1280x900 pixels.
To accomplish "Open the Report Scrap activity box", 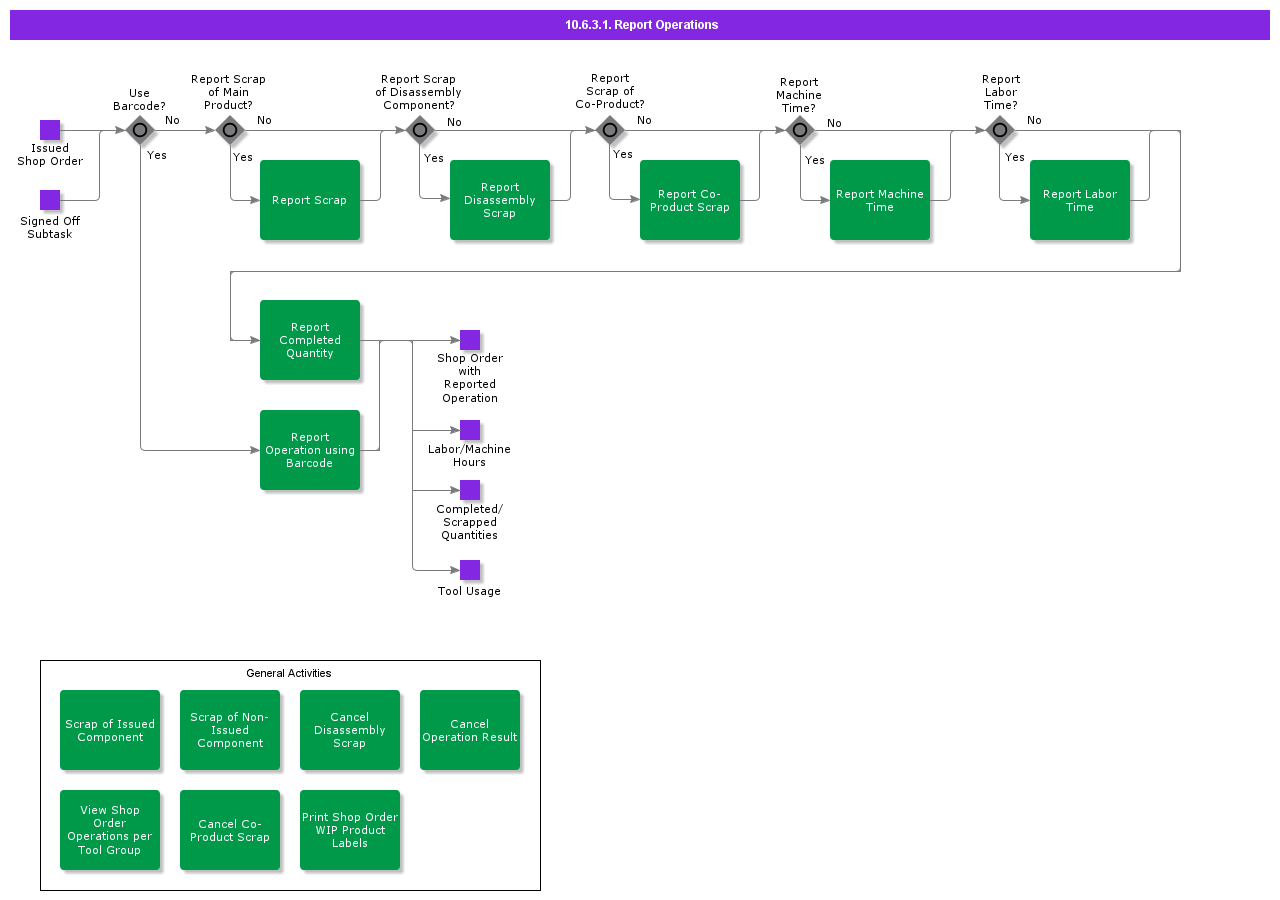I will (x=310, y=200).
